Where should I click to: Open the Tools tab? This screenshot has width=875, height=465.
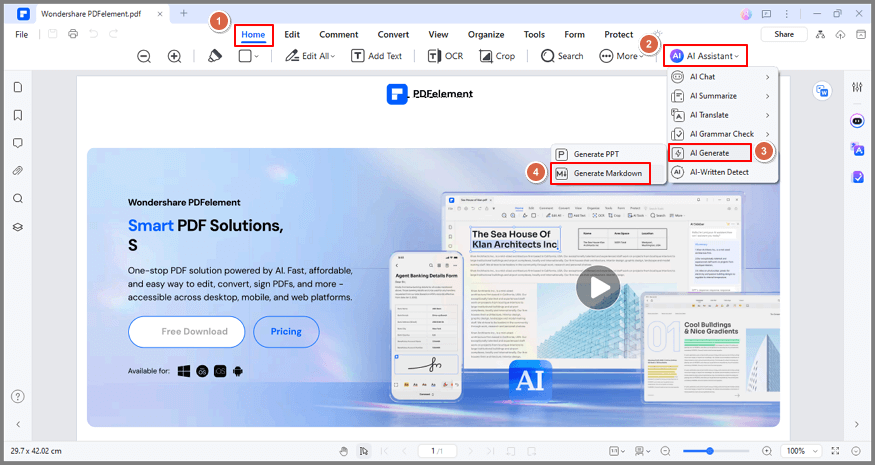[534, 35]
